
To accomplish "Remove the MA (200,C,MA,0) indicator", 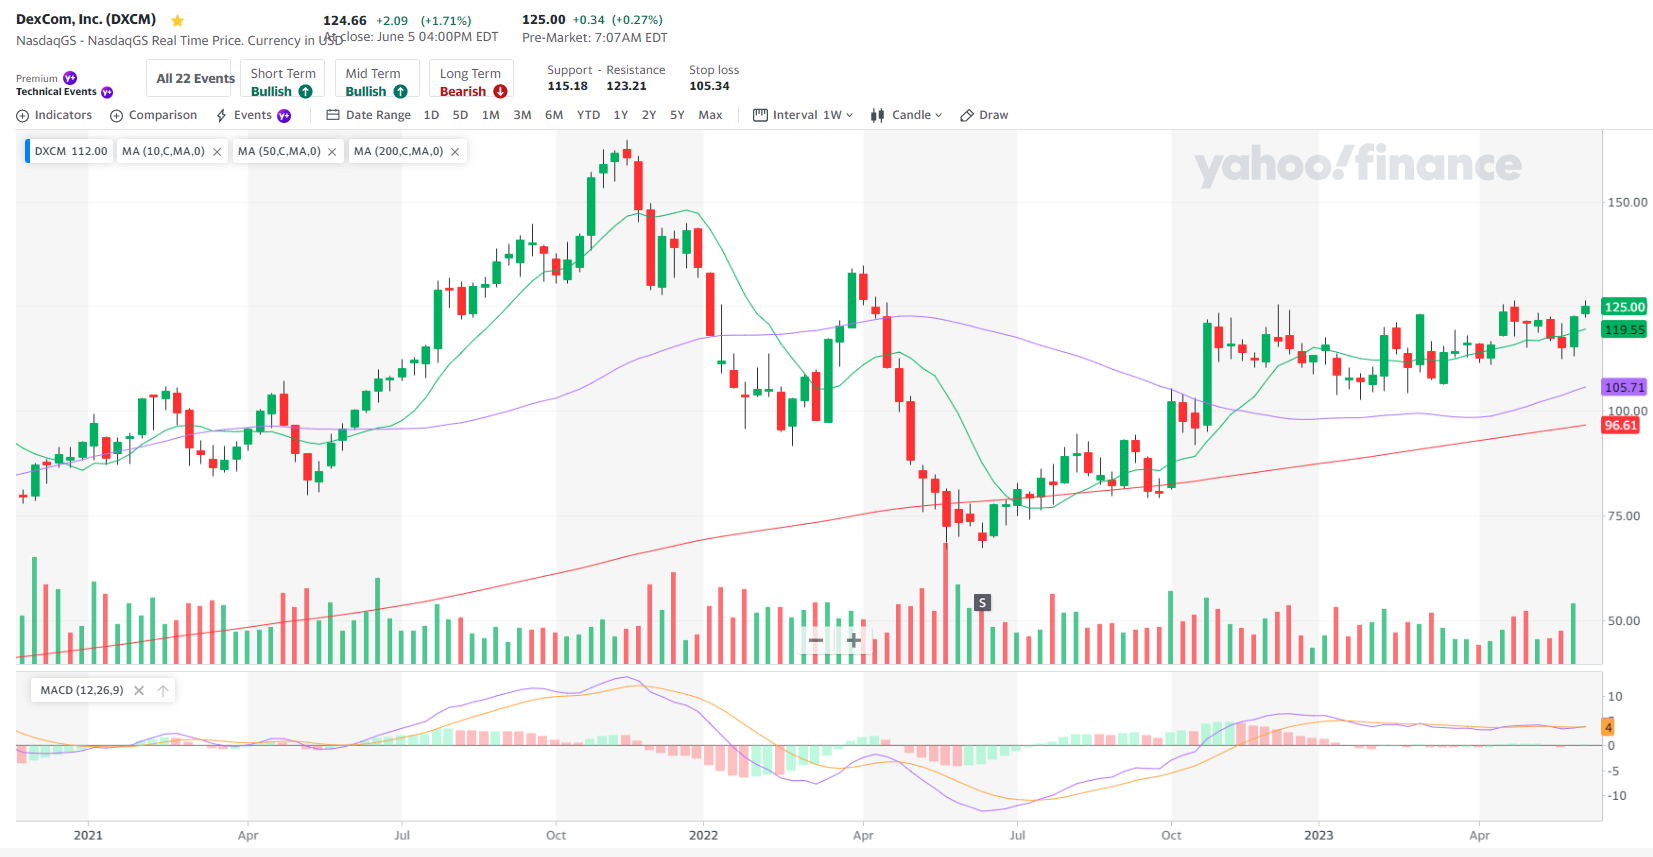I will [455, 152].
